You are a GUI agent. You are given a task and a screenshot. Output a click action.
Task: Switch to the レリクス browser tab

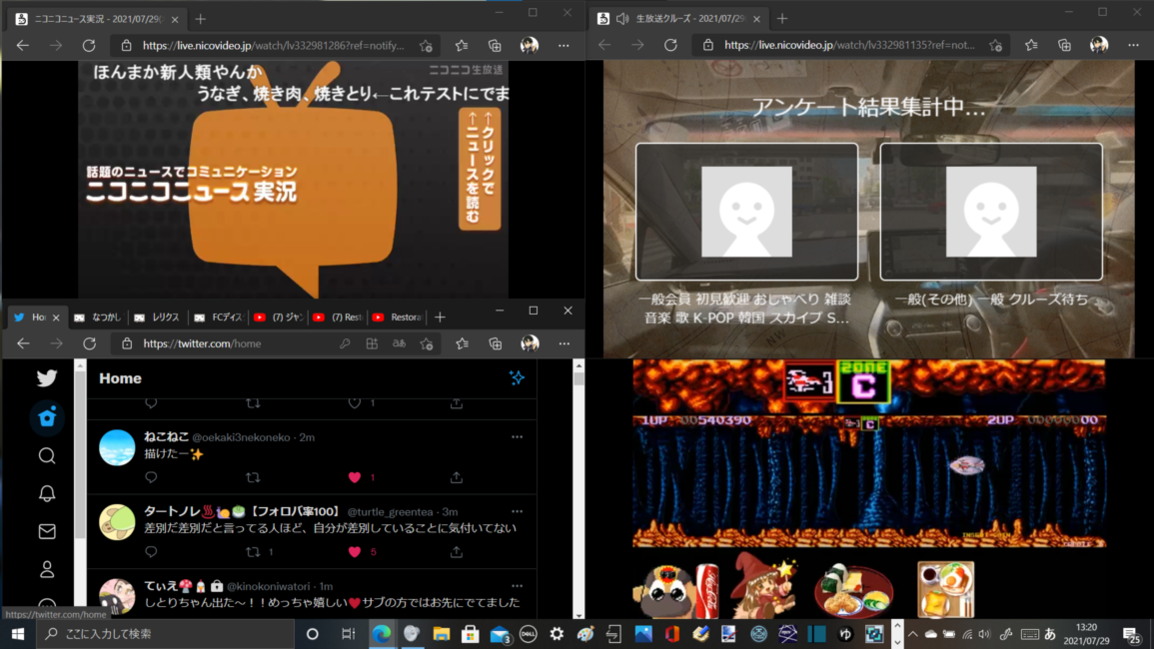click(158, 317)
